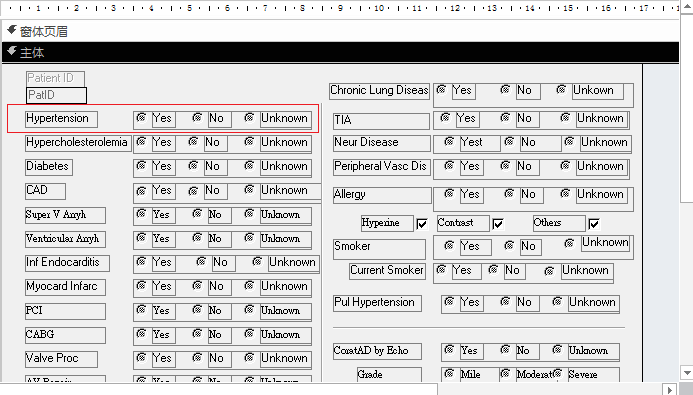Select the Peripheral Vasc Dis label

coord(382,167)
